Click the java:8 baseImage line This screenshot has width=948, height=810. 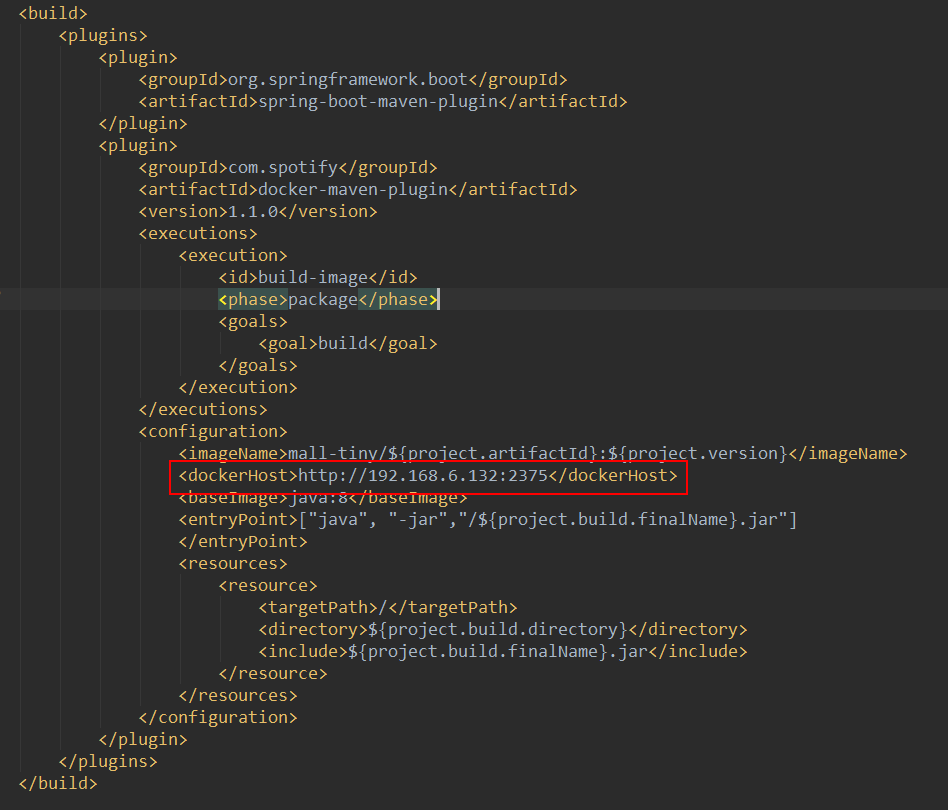pos(323,498)
